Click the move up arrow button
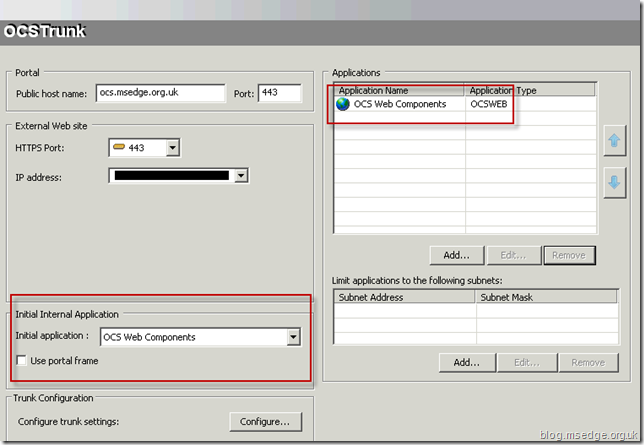Screen dimensions: 644x445 614,141
